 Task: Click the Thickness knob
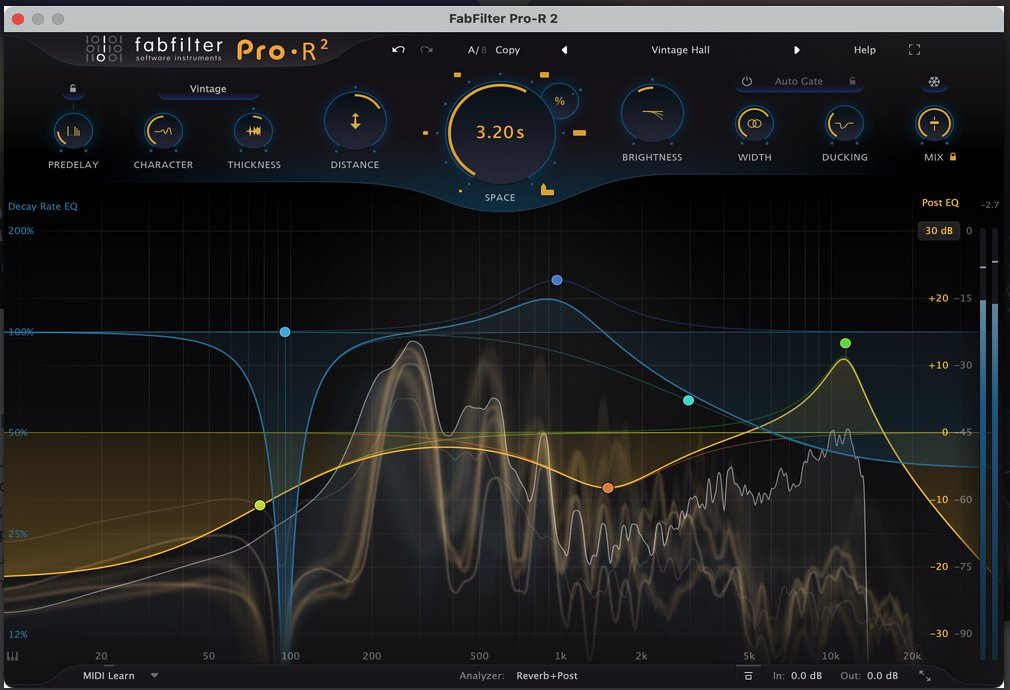[x=254, y=131]
